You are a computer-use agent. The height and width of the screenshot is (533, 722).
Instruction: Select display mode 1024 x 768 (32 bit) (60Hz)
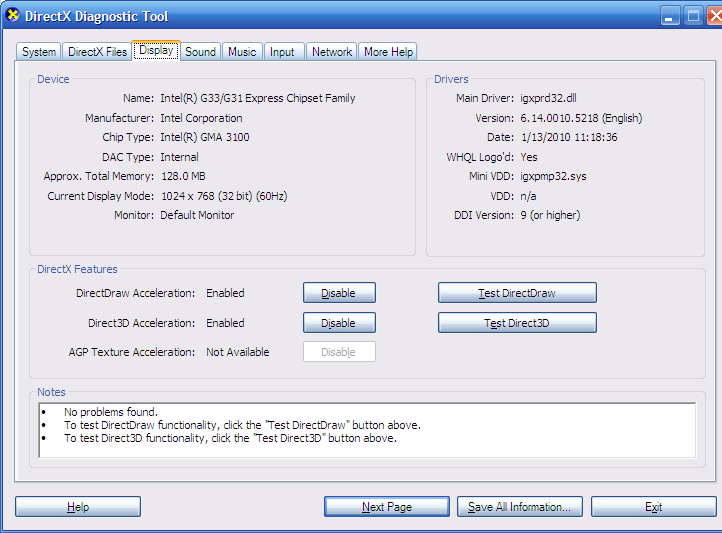(x=224, y=196)
